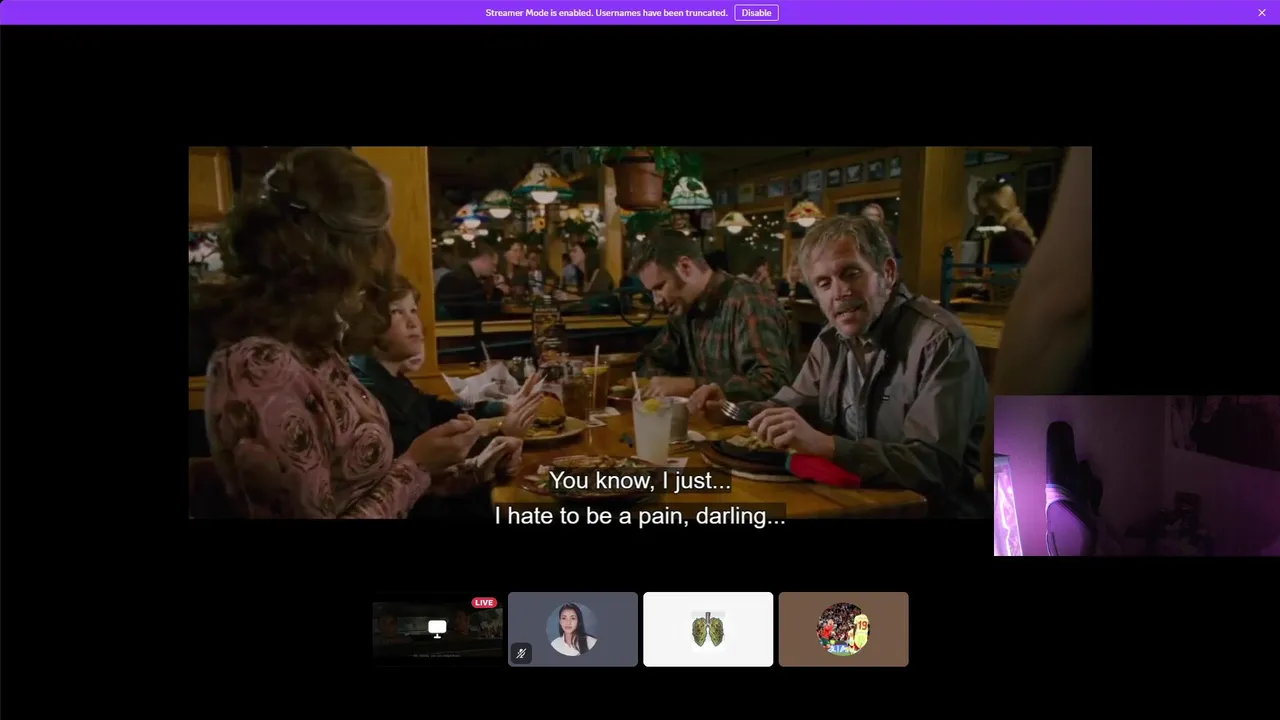Image resolution: width=1280 pixels, height=720 pixels.
Task: Click the LIVE badge on stream tile
Action: (484, 603)
